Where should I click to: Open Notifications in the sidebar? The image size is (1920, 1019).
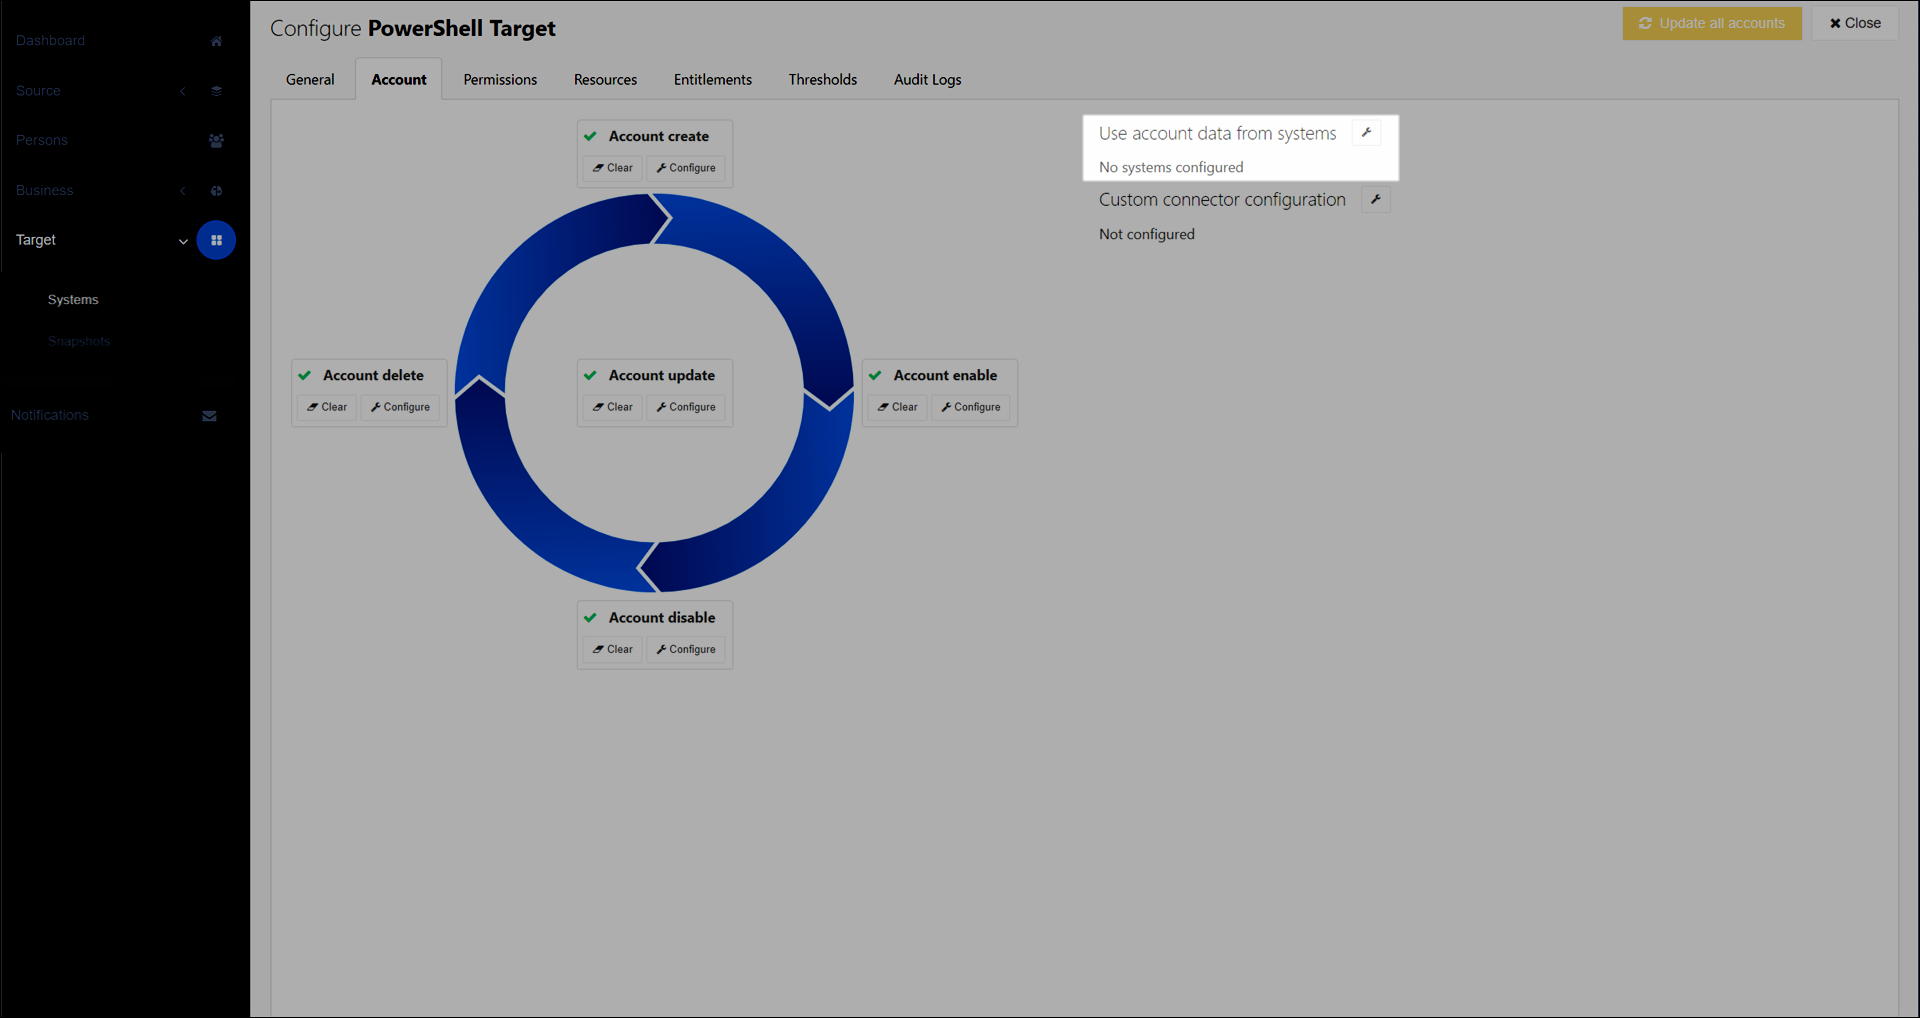click(x=50, y=415)
